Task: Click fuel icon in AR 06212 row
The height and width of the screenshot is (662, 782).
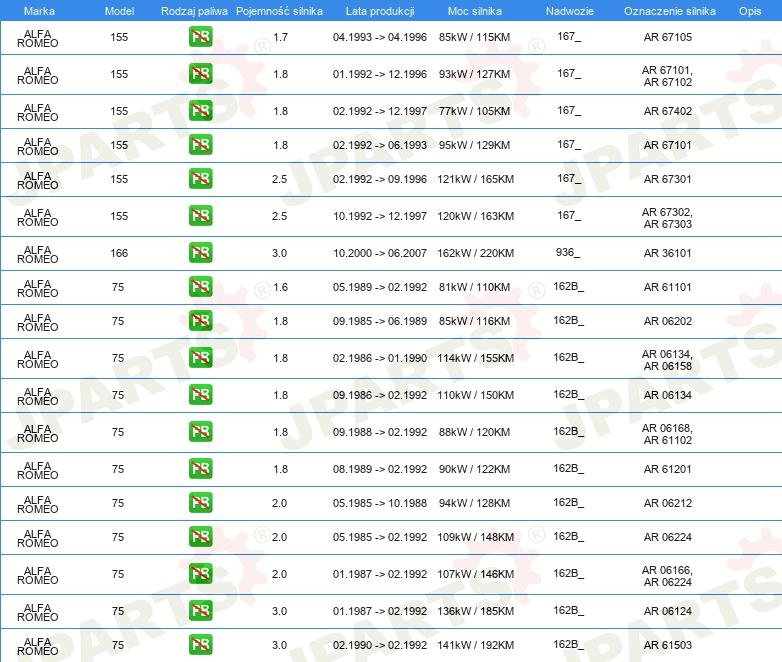Action: pyautogui.click(x=200, y=502)
